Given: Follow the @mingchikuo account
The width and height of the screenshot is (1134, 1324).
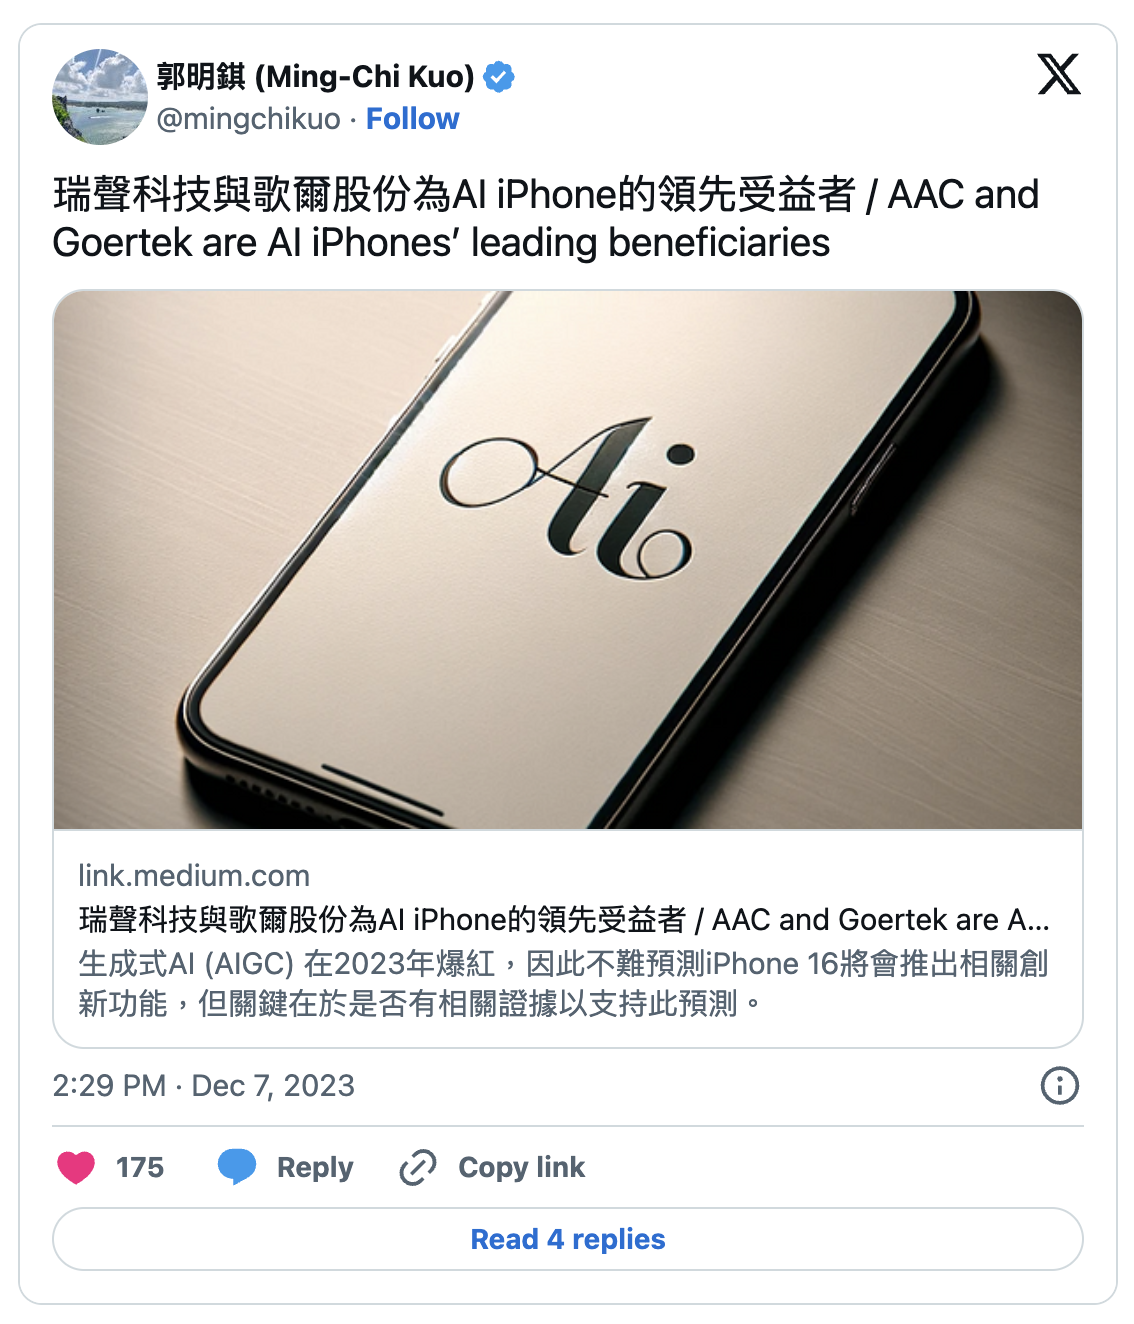Looking at the screenshot, I should point(412,119).
